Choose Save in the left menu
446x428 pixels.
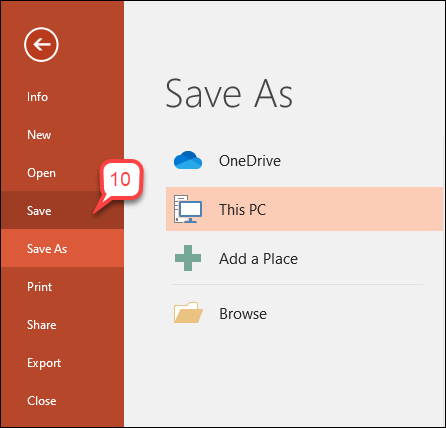(39, 211)
